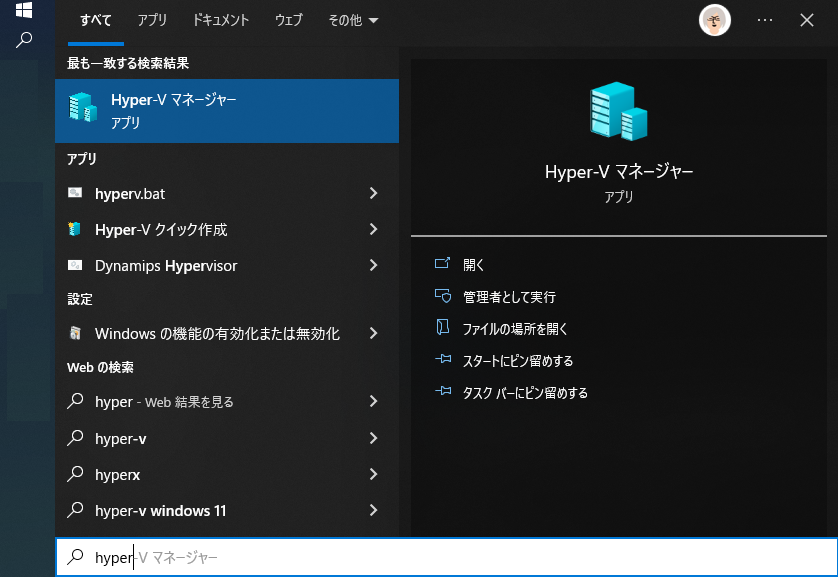This screenshot has height=577, width=838.
Task: Click the Hyper-V クイック作成 icon
Action: pyautogui.click(x=75, y=229)
